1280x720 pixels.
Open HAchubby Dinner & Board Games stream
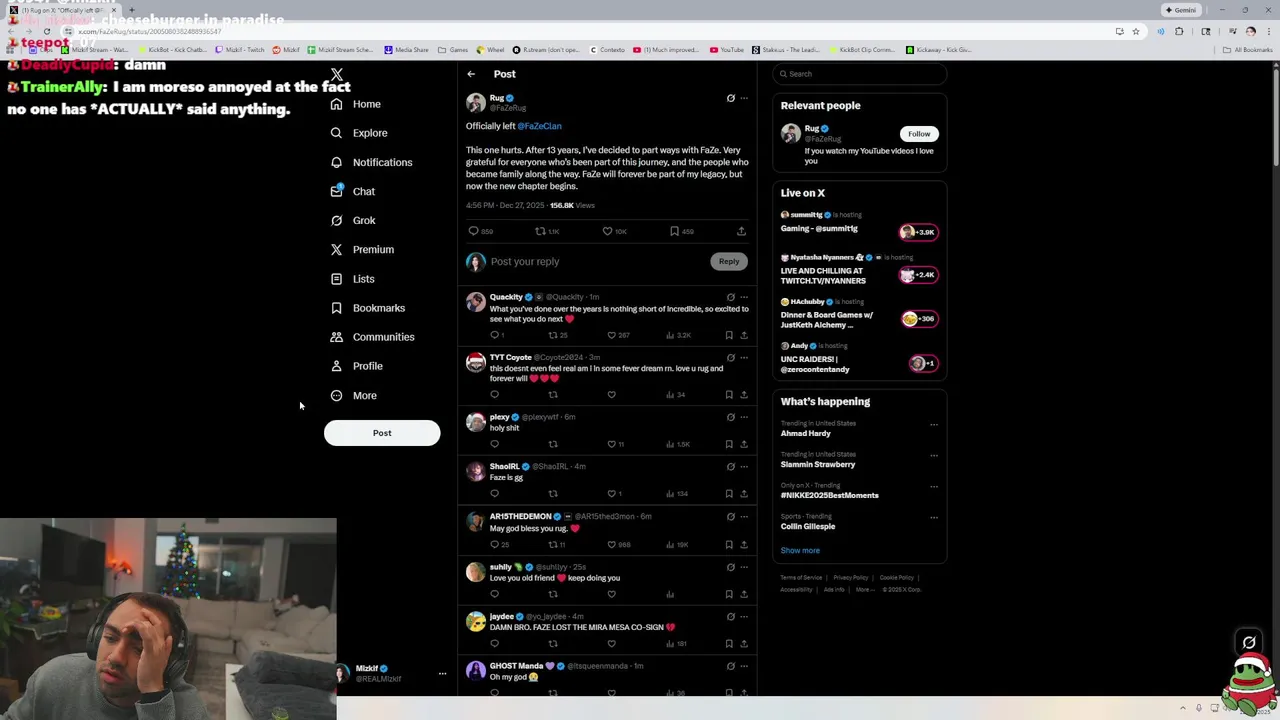pyautogui.click(x=859, y=315)
